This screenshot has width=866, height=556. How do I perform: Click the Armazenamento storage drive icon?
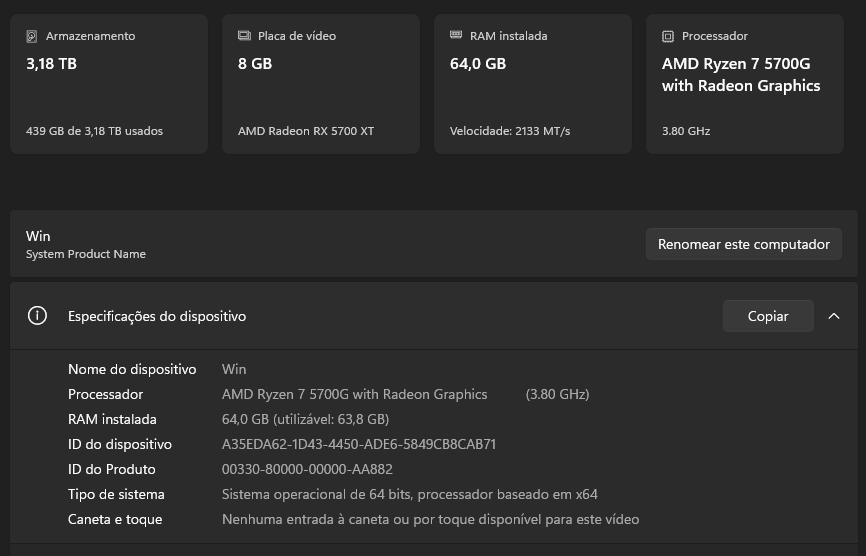point(33,36)
